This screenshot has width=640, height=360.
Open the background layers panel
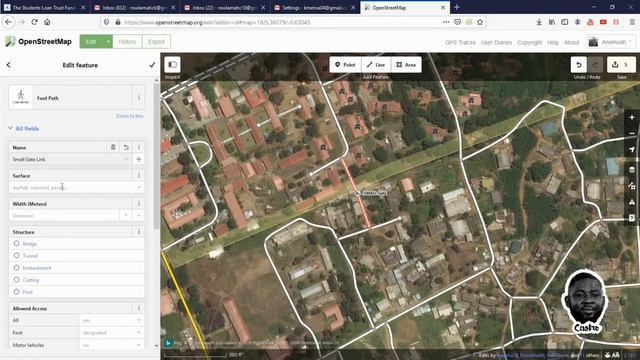coord(632,170)
